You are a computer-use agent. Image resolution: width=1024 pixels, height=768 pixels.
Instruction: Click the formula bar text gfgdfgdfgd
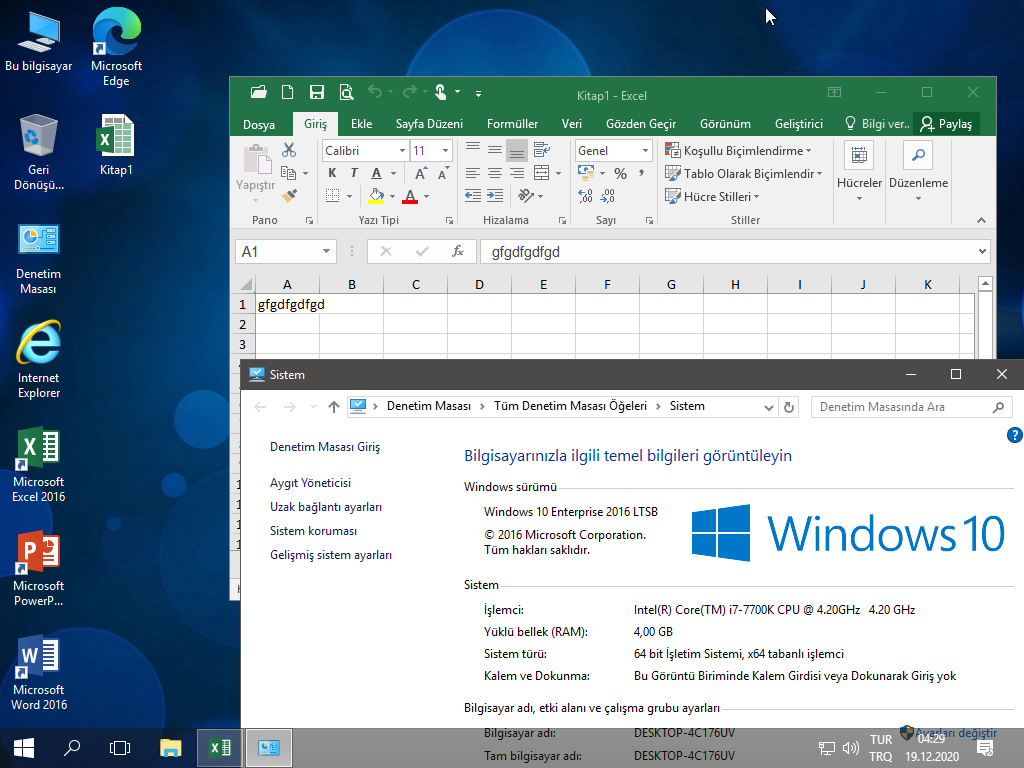coord(526,252)
